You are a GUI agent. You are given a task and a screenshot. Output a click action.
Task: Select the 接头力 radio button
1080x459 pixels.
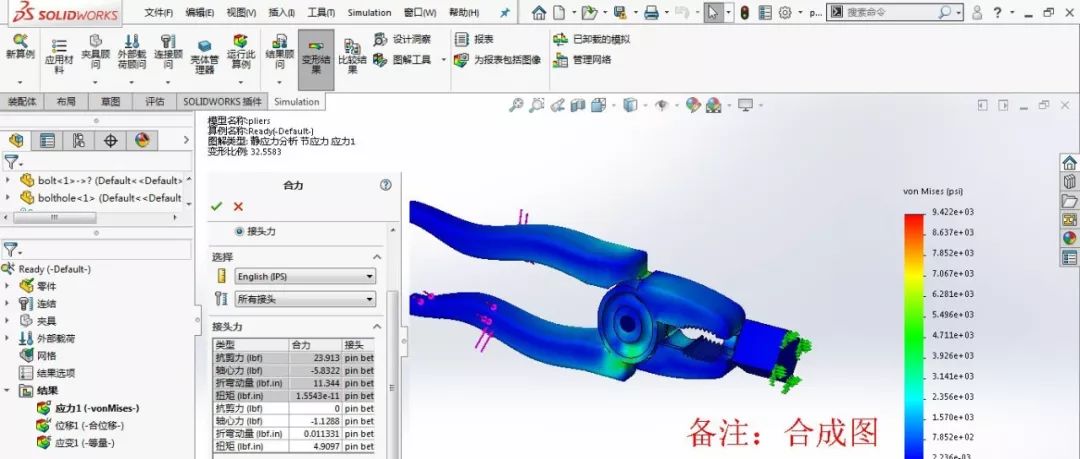[239, 231]
